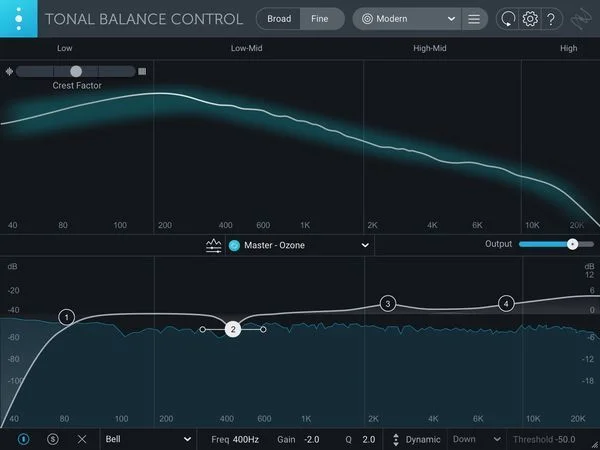
Task: Select EQ node 2
Action: click(233, 329)
